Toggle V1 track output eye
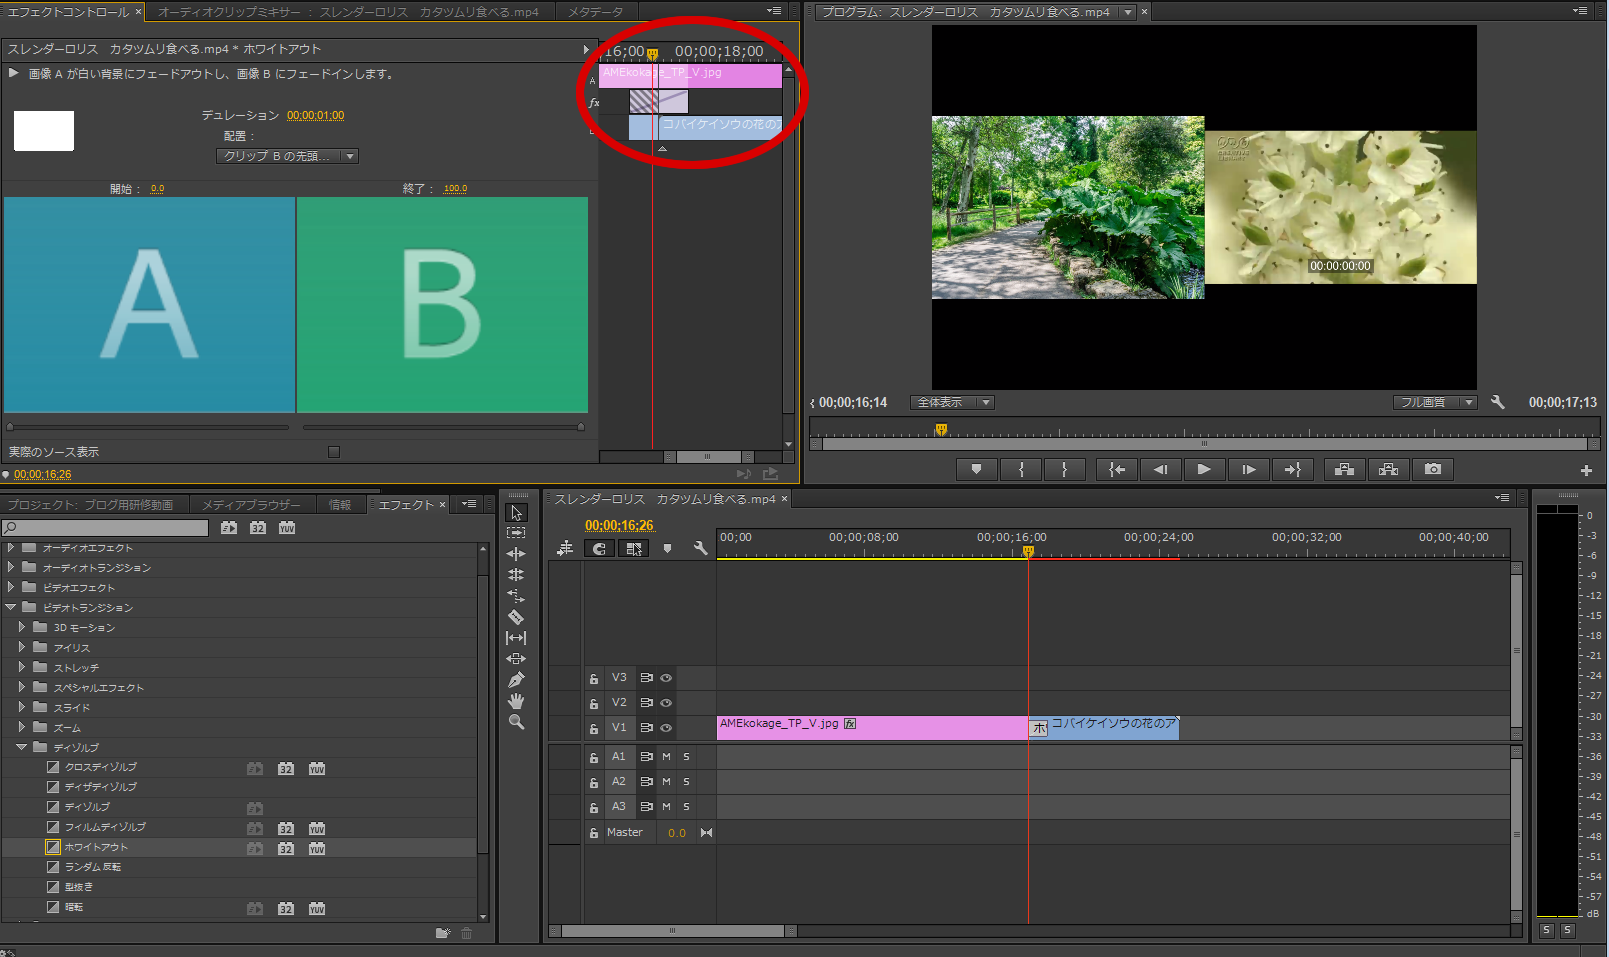The width and height of the screenshot is (1609, 957). click(x=666, y=728)
